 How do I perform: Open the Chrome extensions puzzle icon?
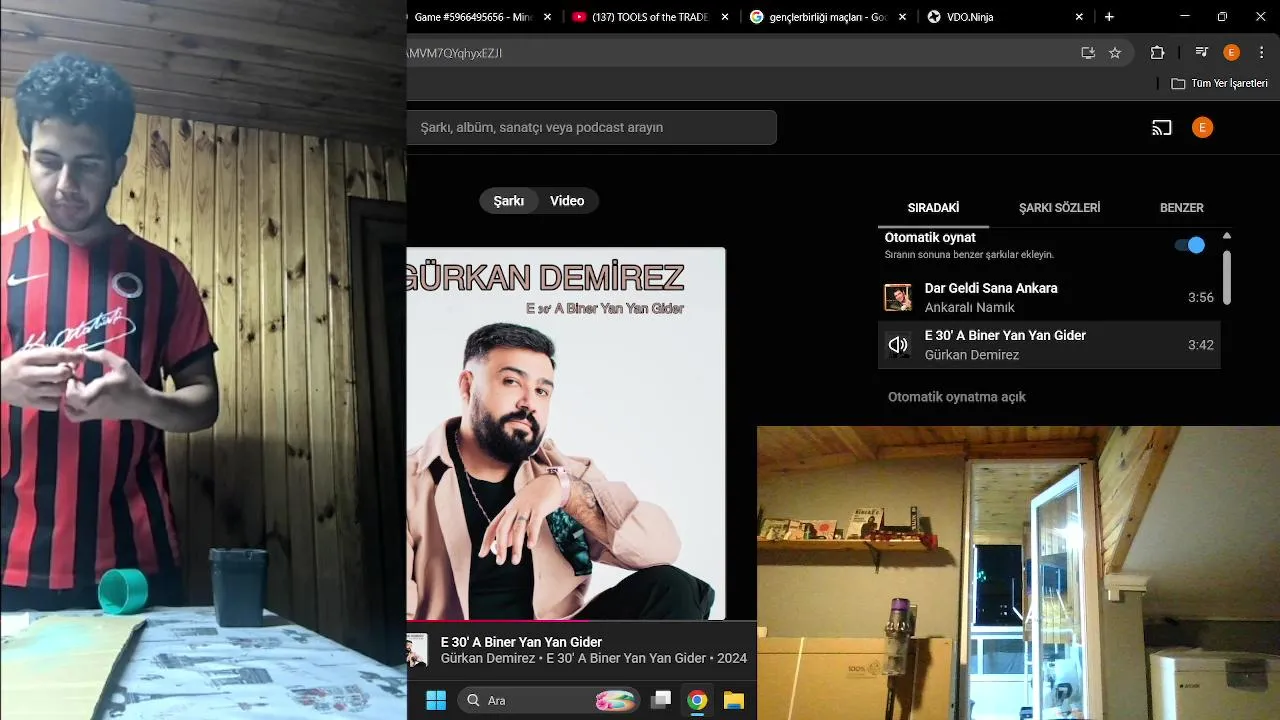click(1158, 53)
